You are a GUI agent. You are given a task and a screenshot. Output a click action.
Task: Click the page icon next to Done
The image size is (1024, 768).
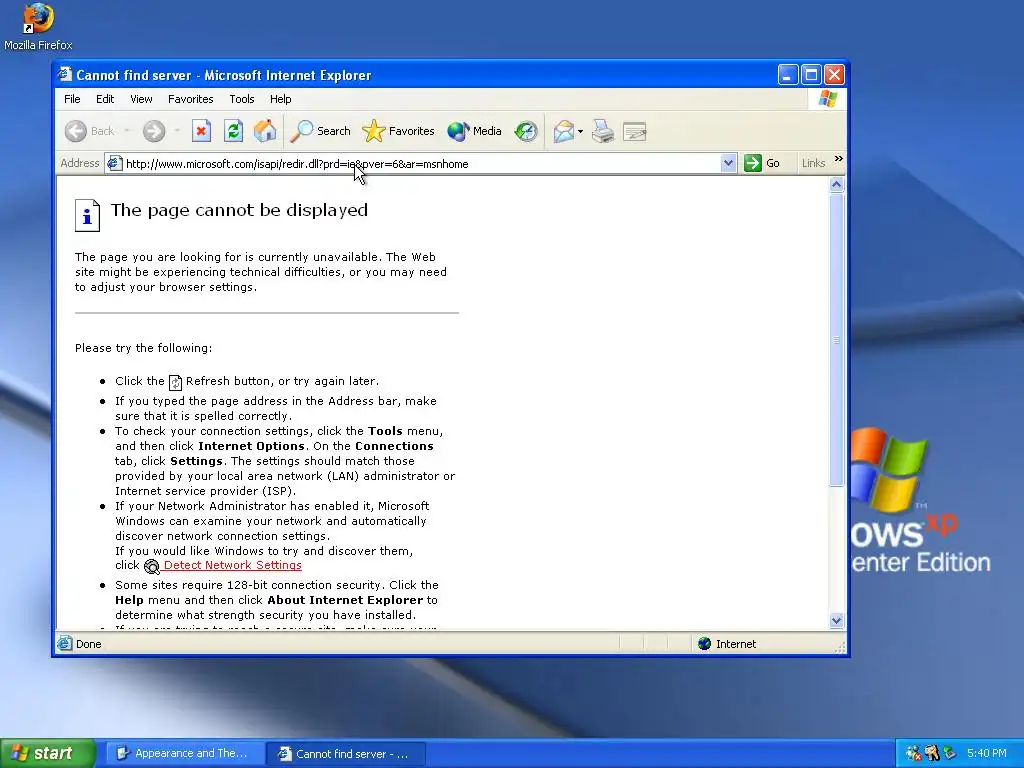(x=65, y=644)
